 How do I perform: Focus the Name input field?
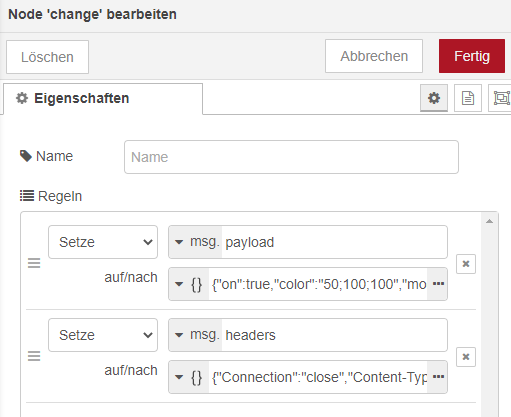pyautogui.click(x=291, y=157)
